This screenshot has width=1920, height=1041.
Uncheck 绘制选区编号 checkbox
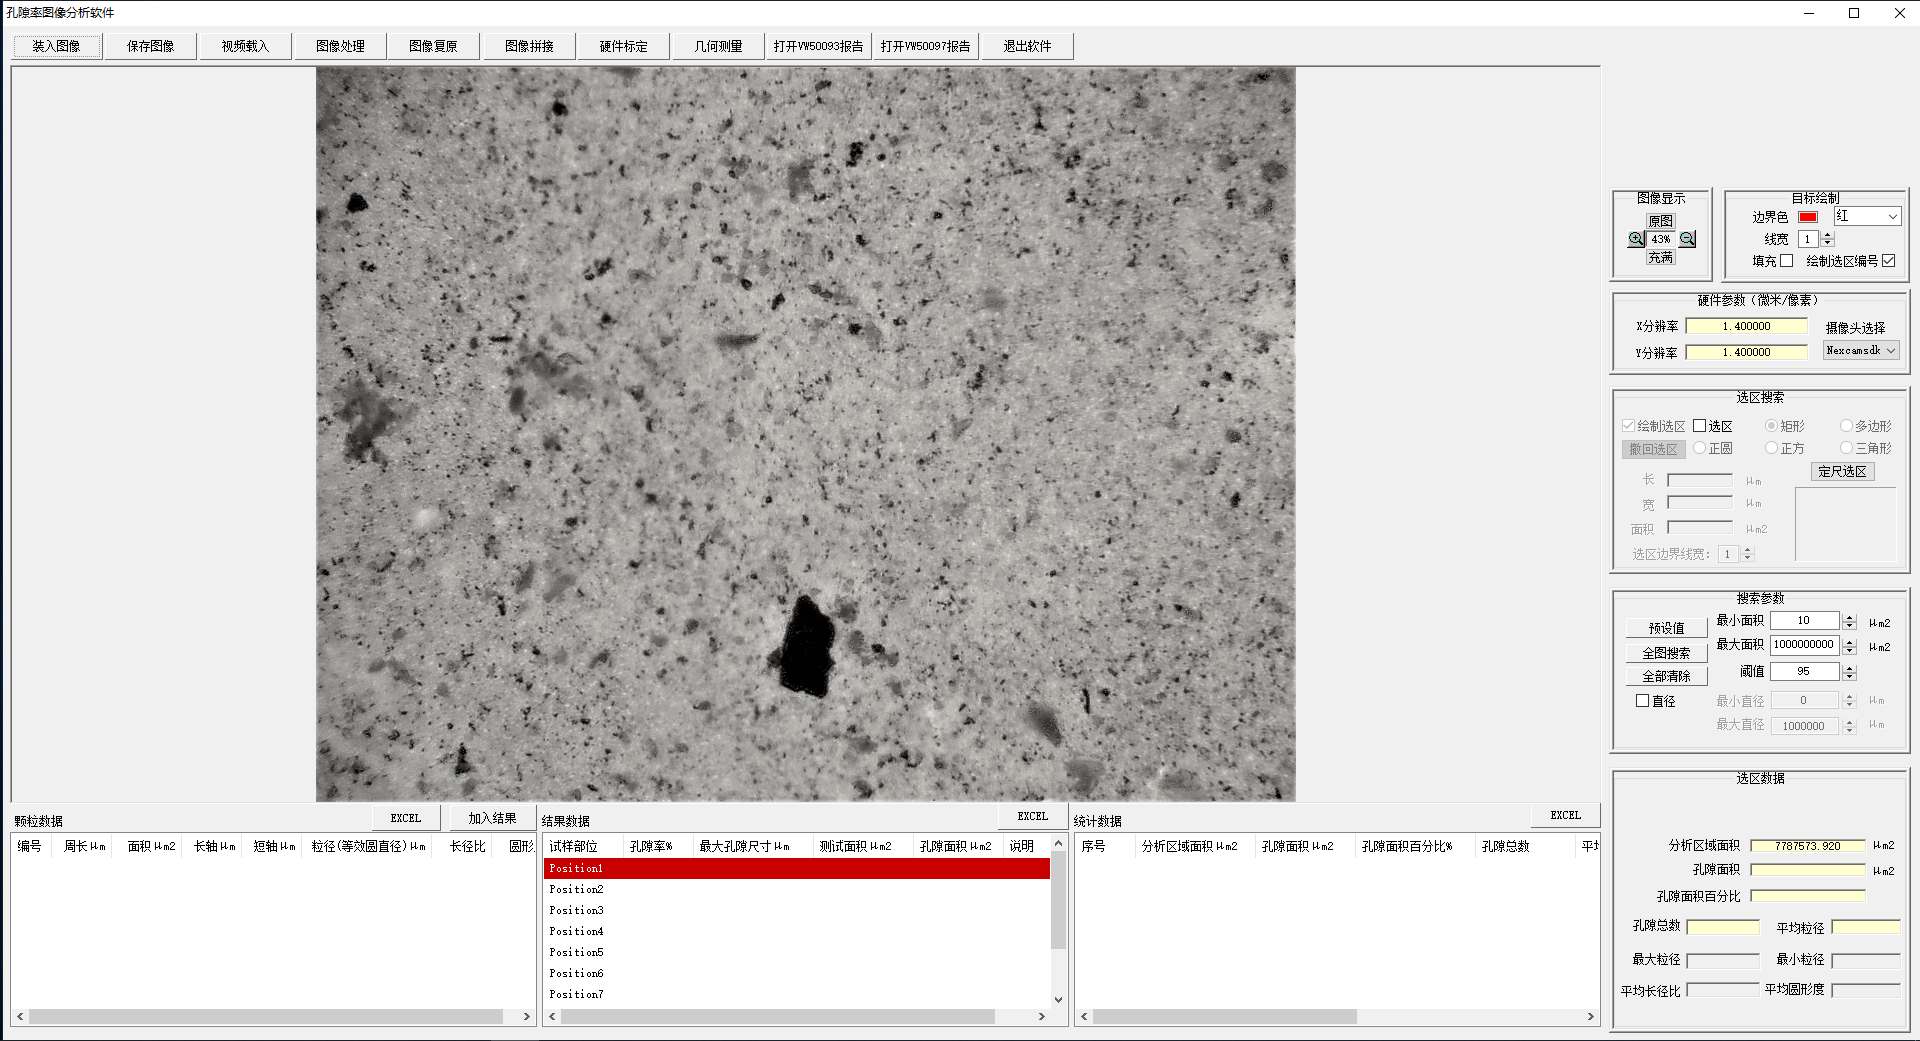1888,261
